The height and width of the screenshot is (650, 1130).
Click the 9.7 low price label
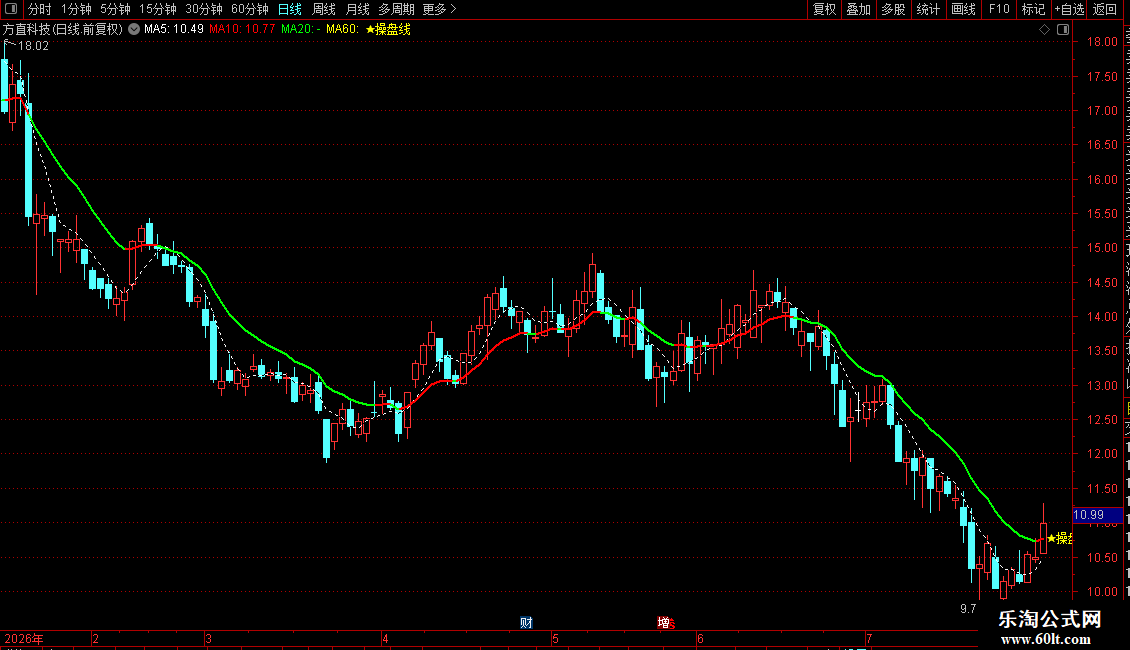pyautogui.click(x=968, y=609)
